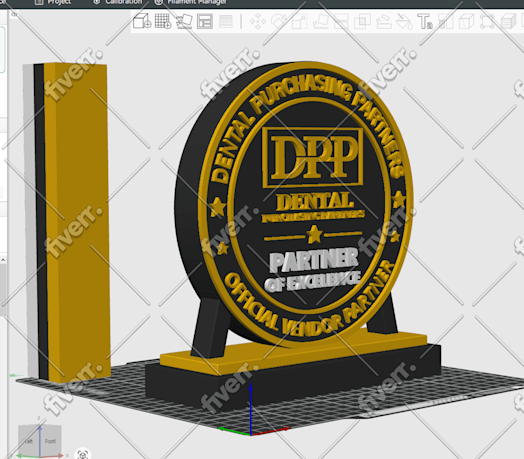Select the tall gold block model
524x459 pixels.
point(79,221)
